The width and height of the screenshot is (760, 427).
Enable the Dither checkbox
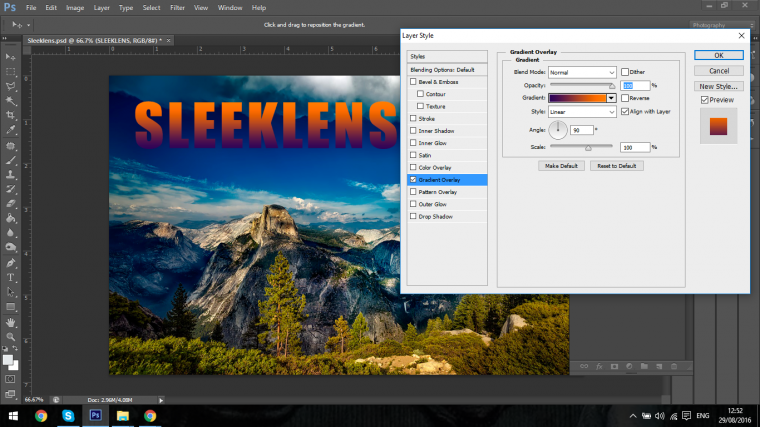(x=625, y=72)
